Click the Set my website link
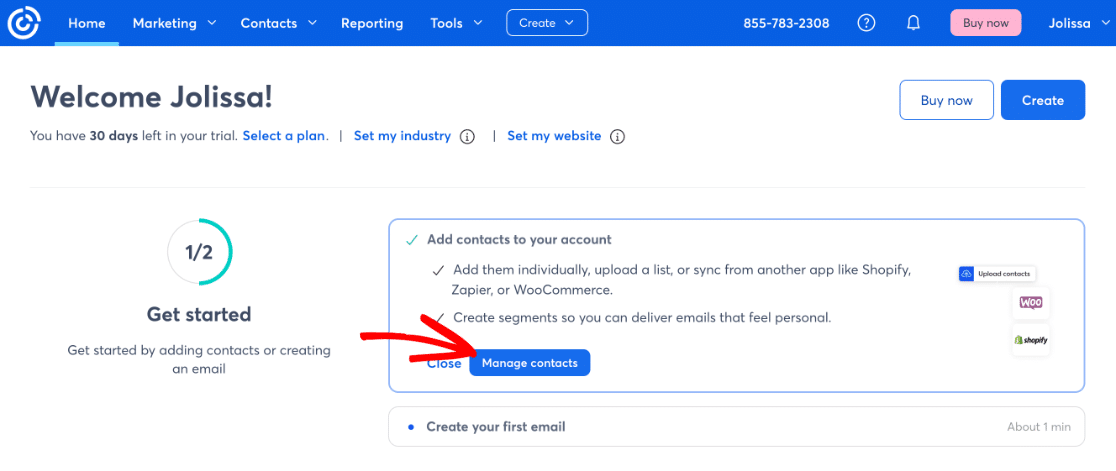Screen dimensions: 1116x471 tap(554, 136)
